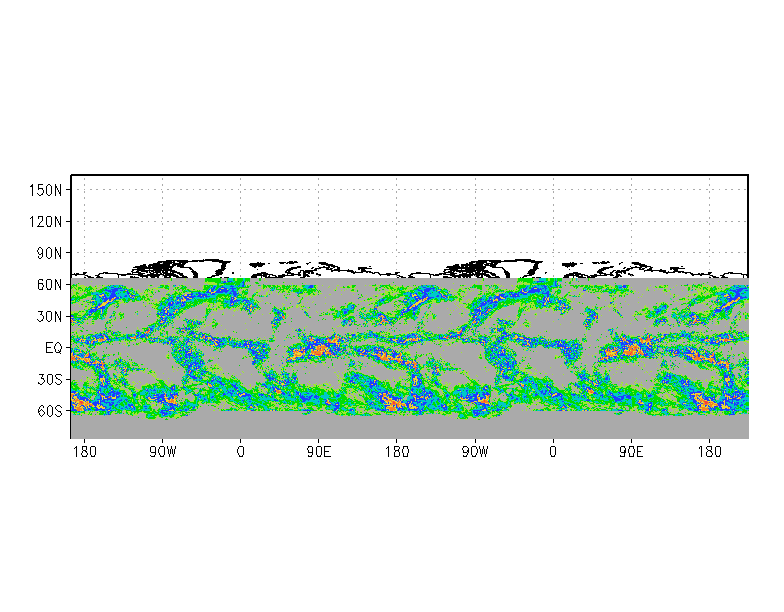784x612 pixels.
Task: Click the 30S latitude axis label
Action: point(49,380)
